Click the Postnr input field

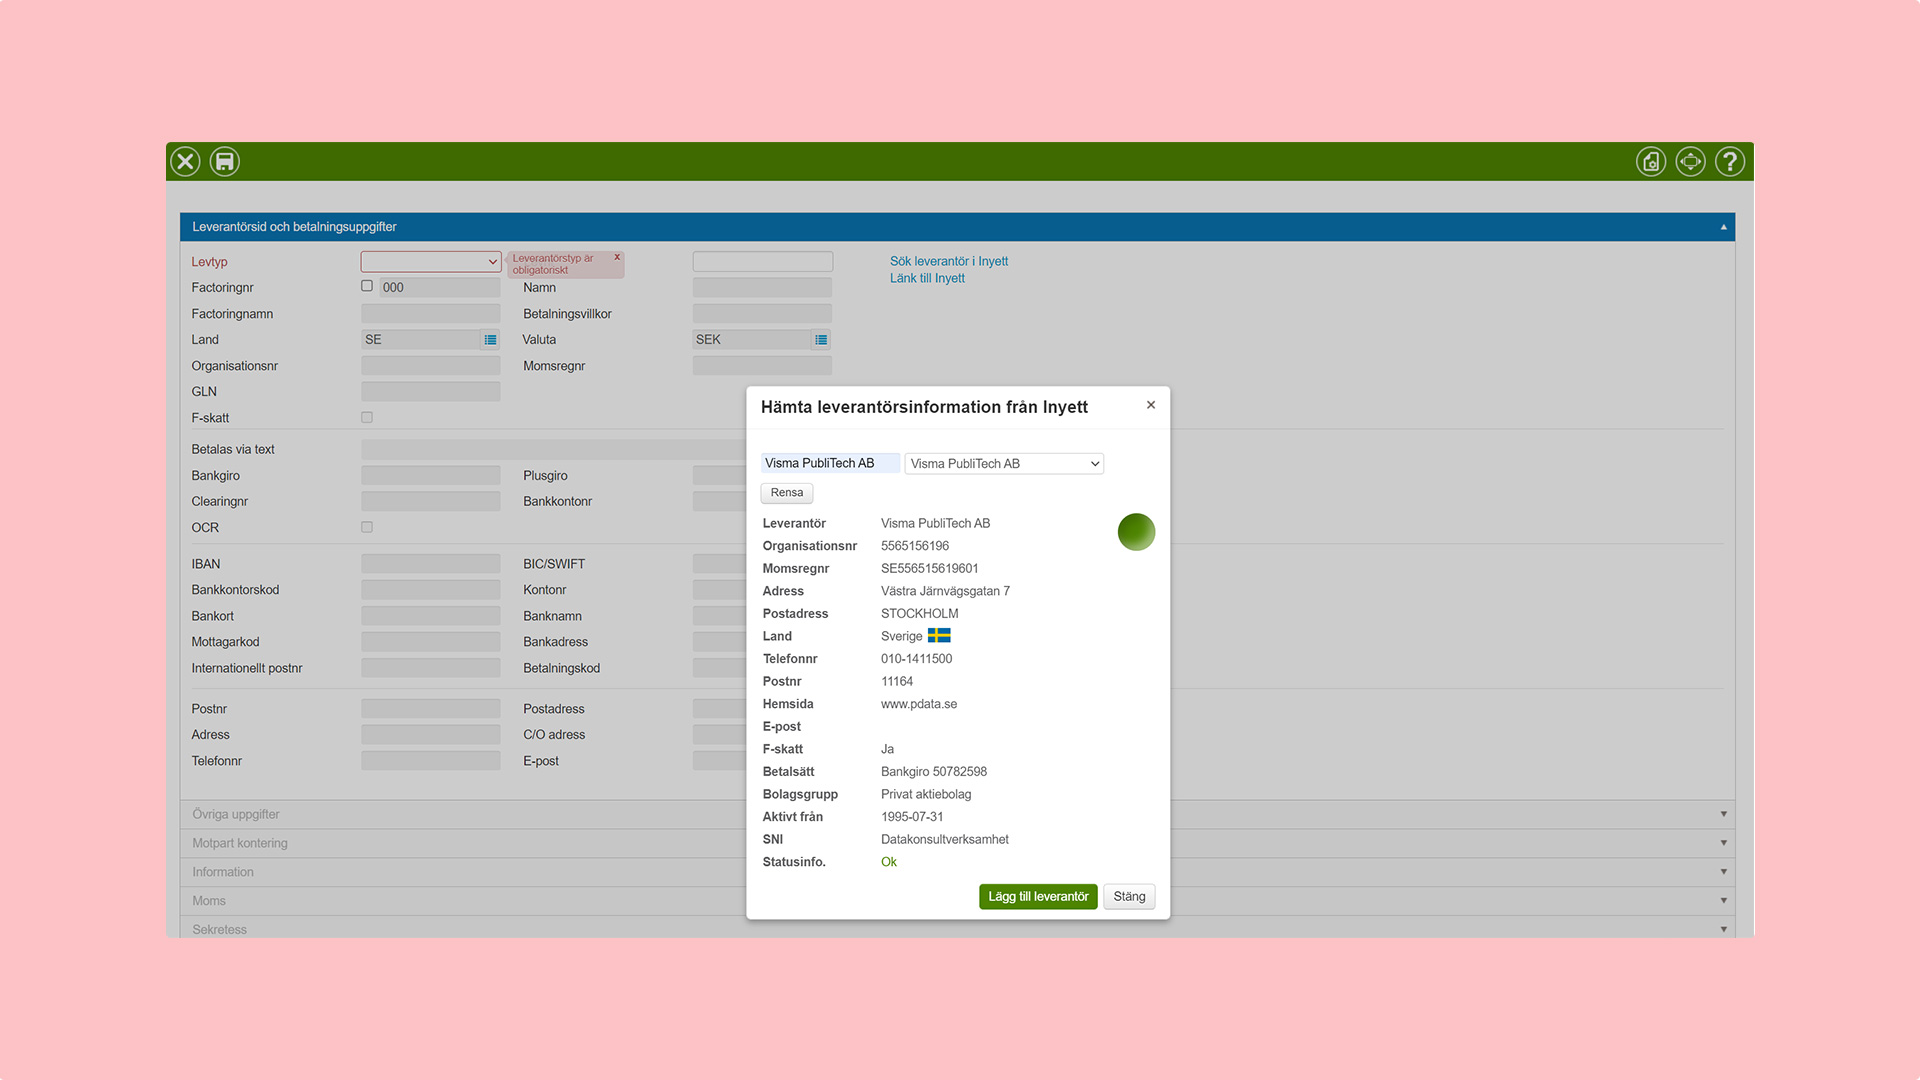tap(431, 709)
